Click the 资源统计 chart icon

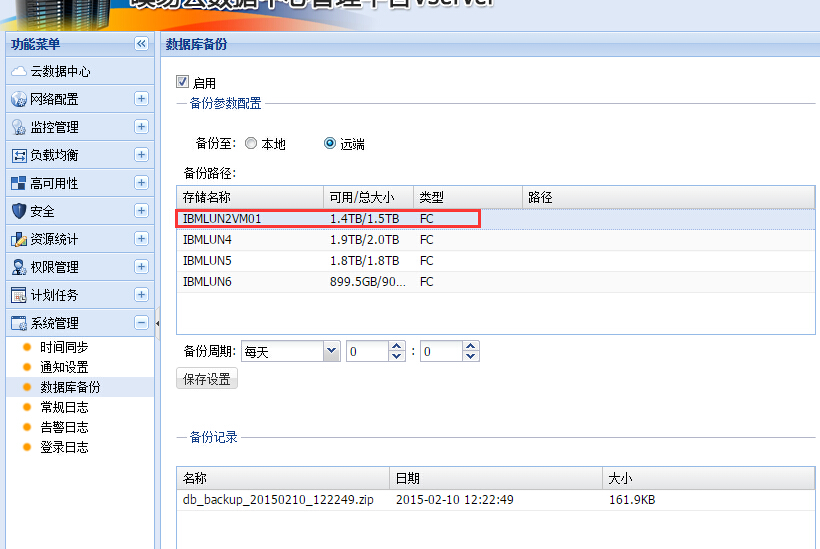coord(18,239)
